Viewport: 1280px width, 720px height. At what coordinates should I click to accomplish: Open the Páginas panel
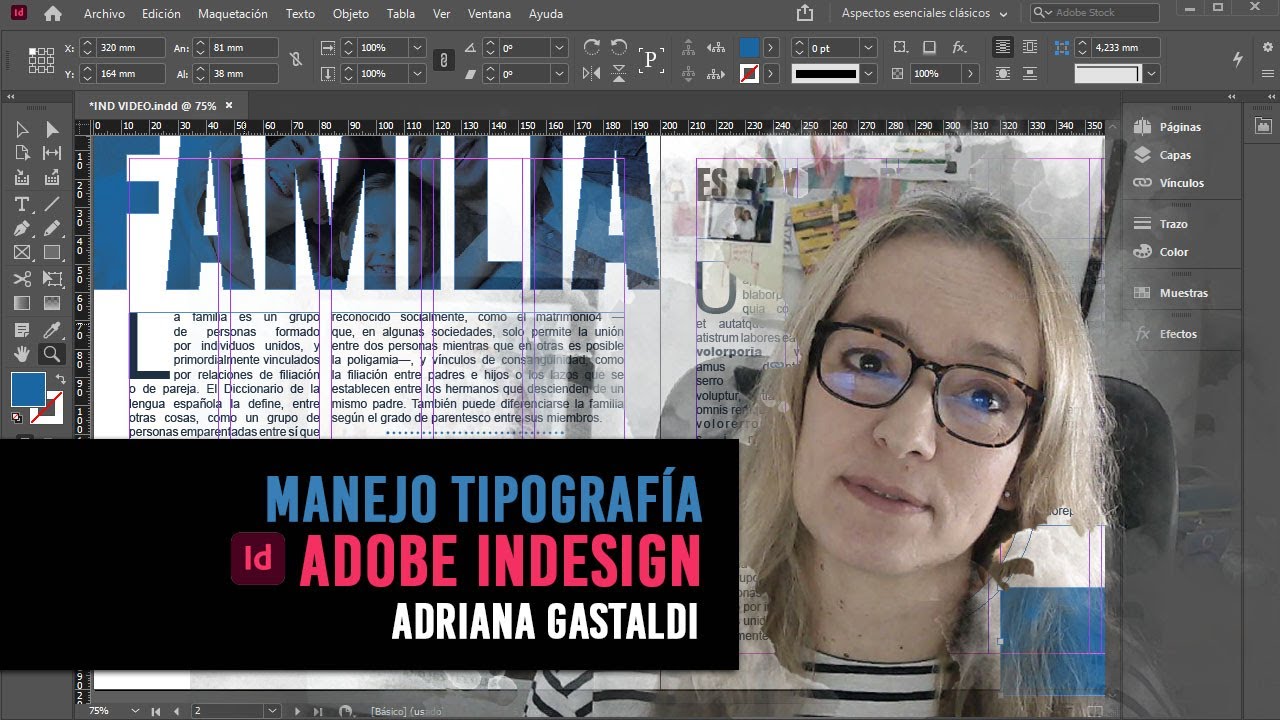pyautogui.click(x=1168, y=127)
